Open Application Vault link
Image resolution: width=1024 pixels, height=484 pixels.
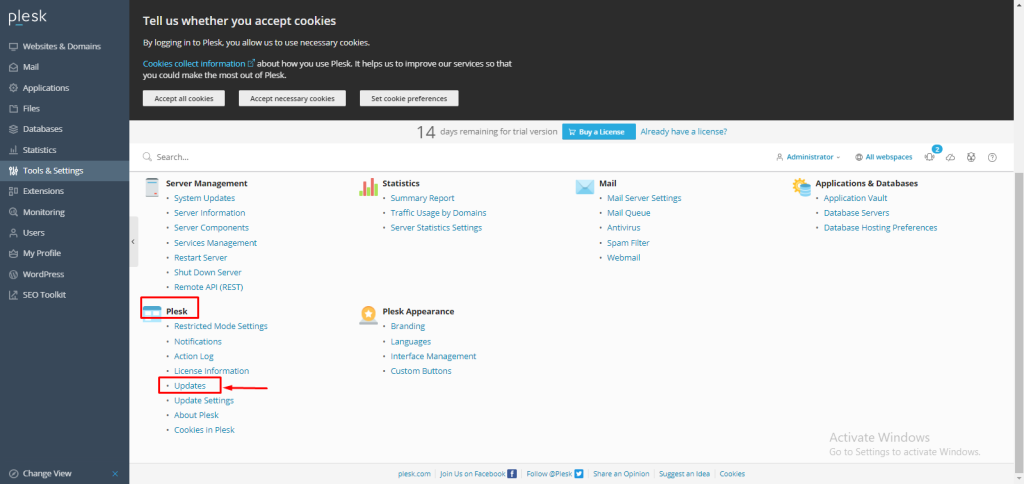pyautogui.click(x=856, y=198)
